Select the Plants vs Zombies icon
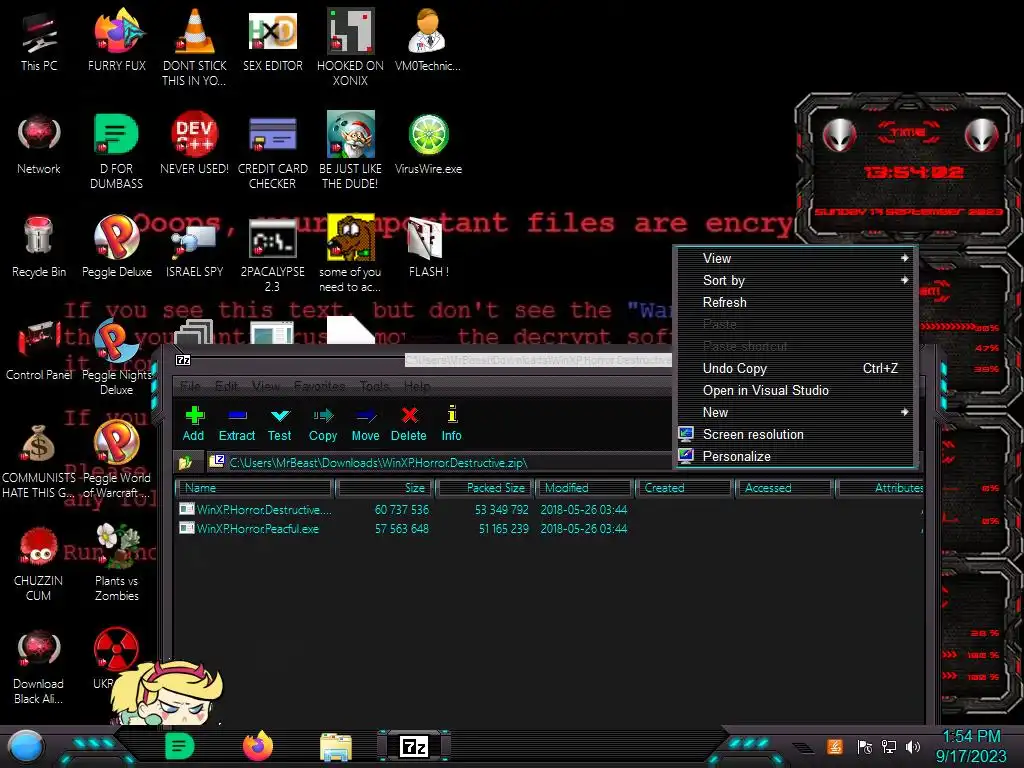1024x768 pixels. pyautogui.click(x=117, y=563)
